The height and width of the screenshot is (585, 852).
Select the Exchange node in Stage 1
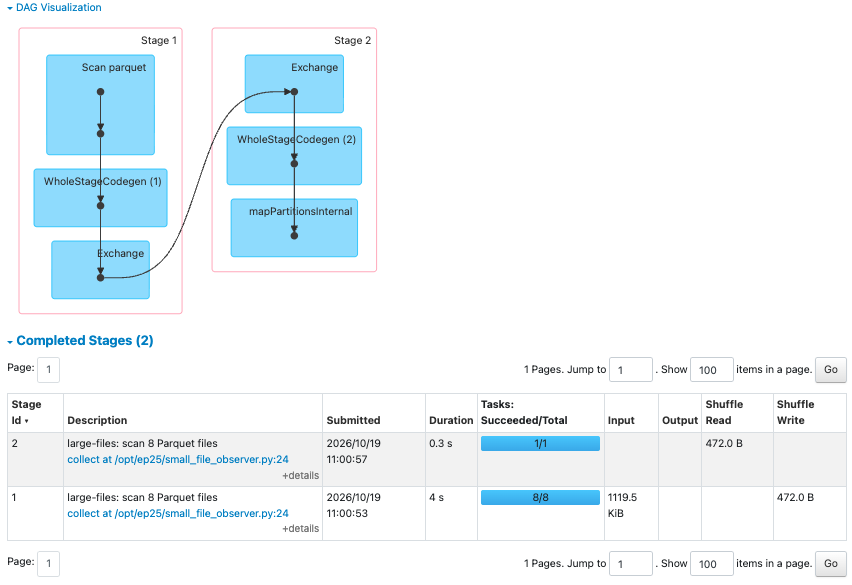[101, 270]
